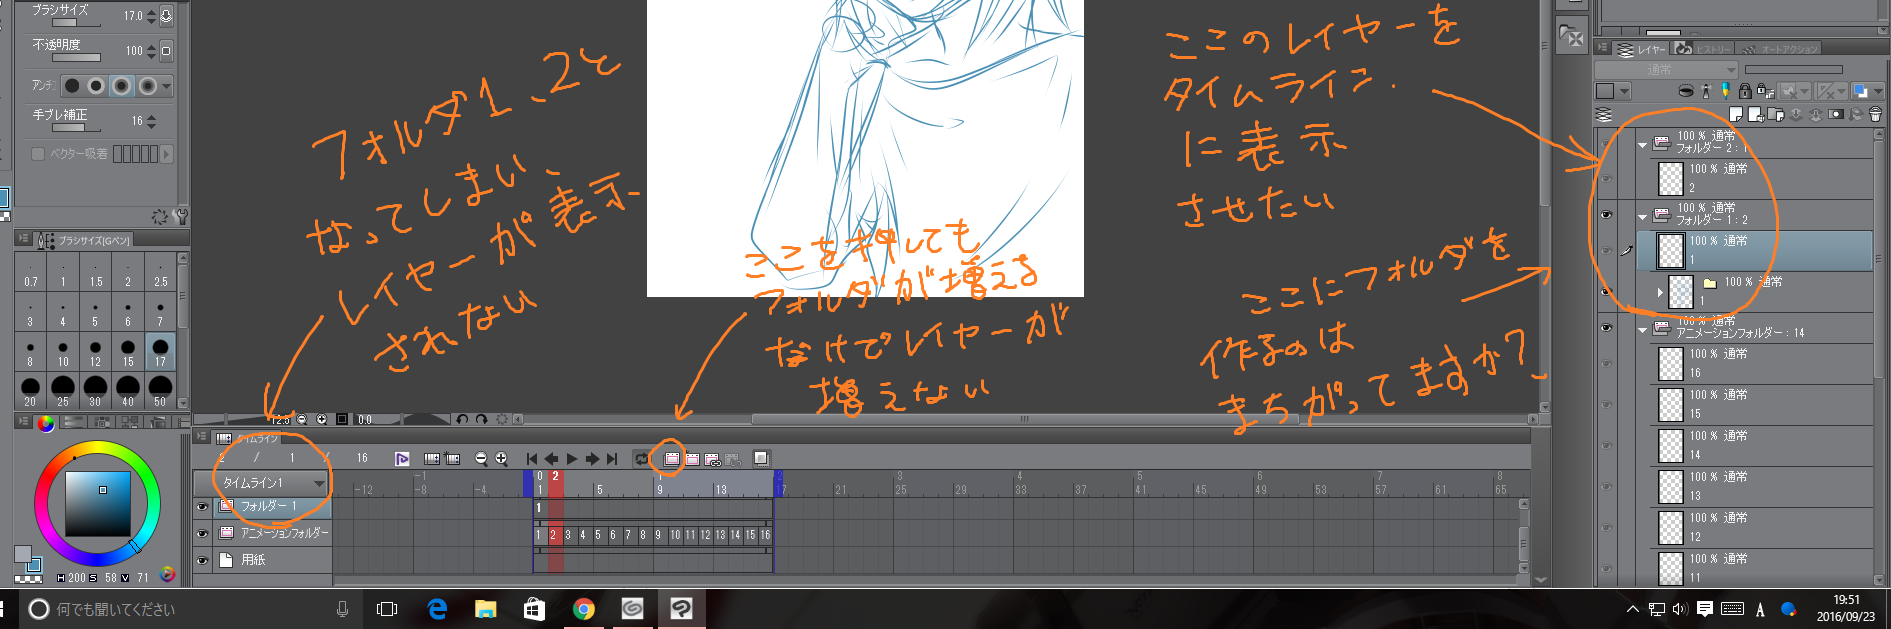Set as draft layer pencil icon
This screenshot has width=1891, height=629.
[1726, 91]
